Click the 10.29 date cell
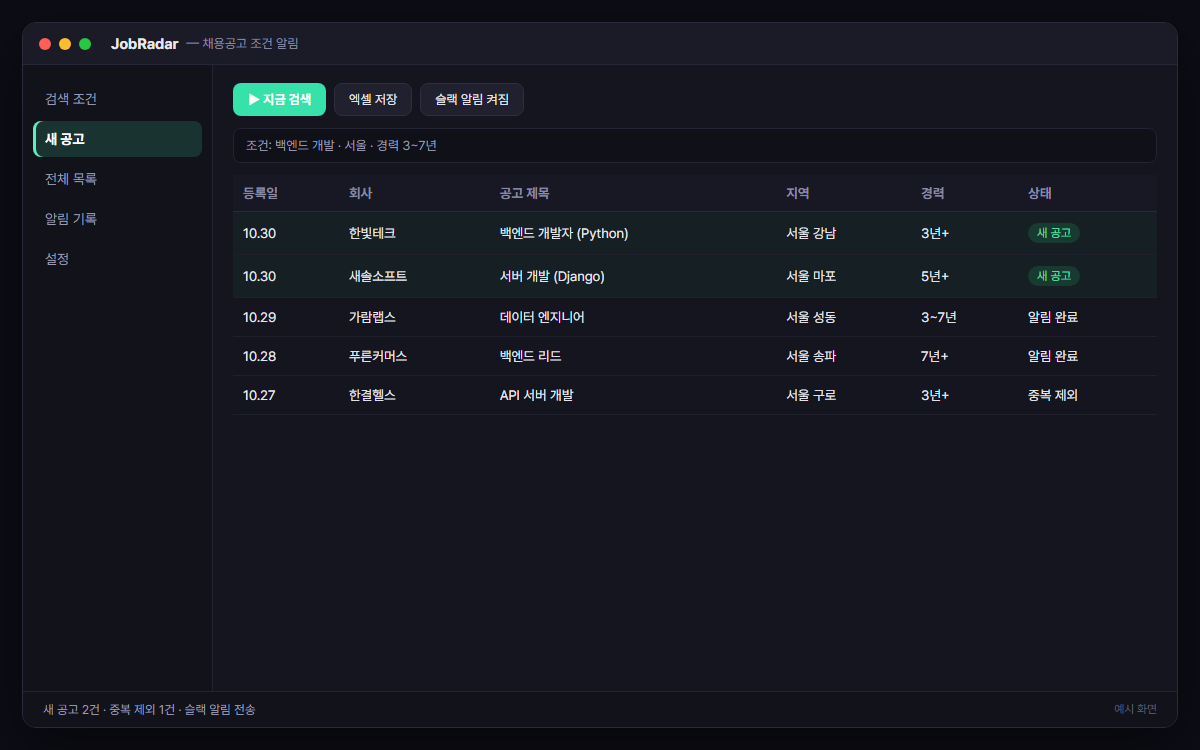 pos(260,317)
